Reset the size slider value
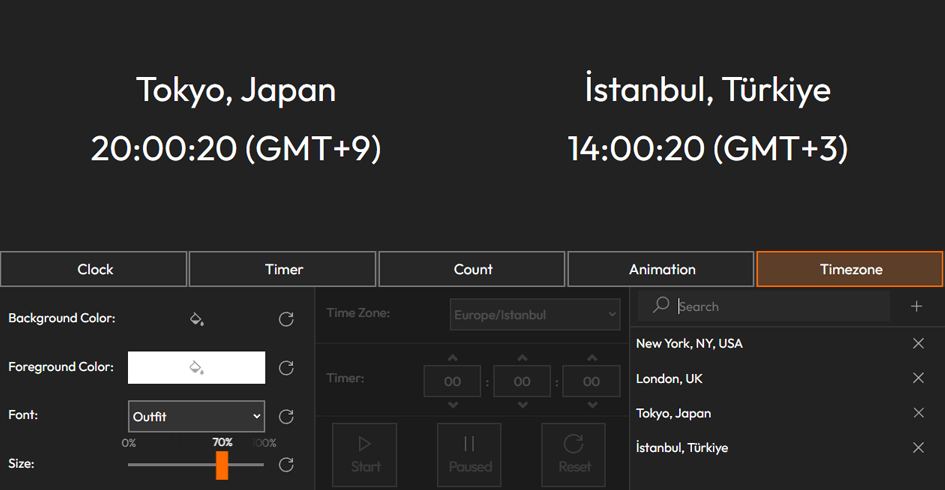The width and height of the screenshot is (945, 490). tap(286, 464)
